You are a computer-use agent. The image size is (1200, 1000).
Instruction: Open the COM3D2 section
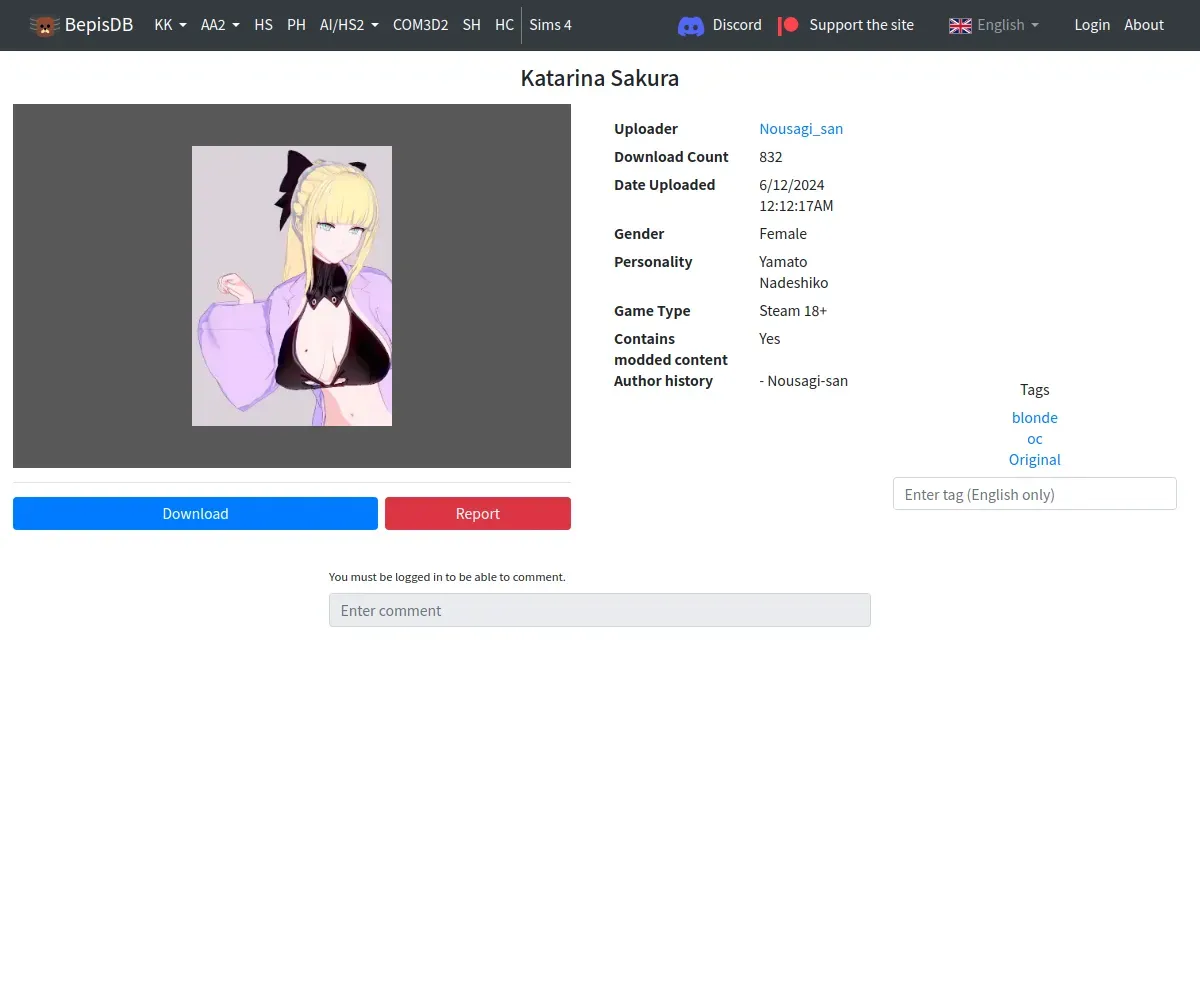[x=420, y=25]
